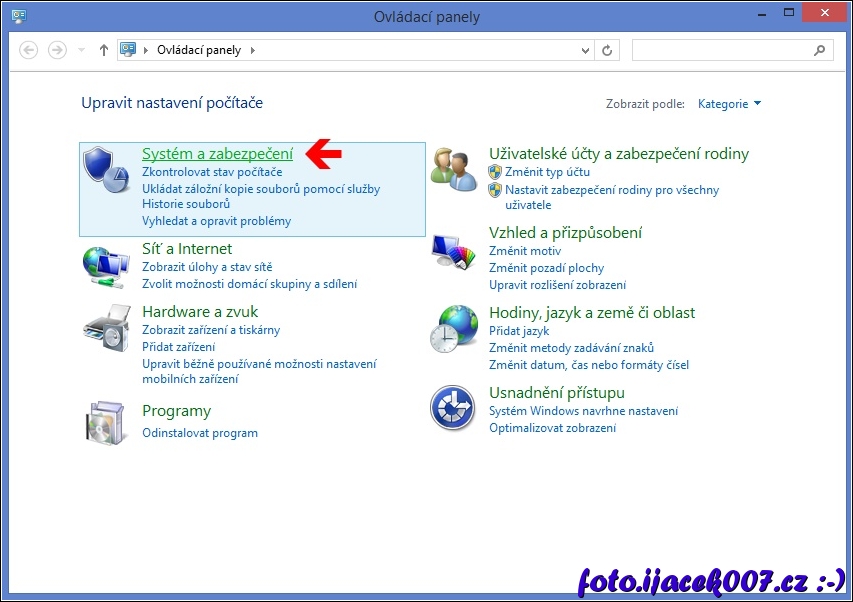
Task: Click the Usnadnění přístupu icon
Action: (452, 407)
